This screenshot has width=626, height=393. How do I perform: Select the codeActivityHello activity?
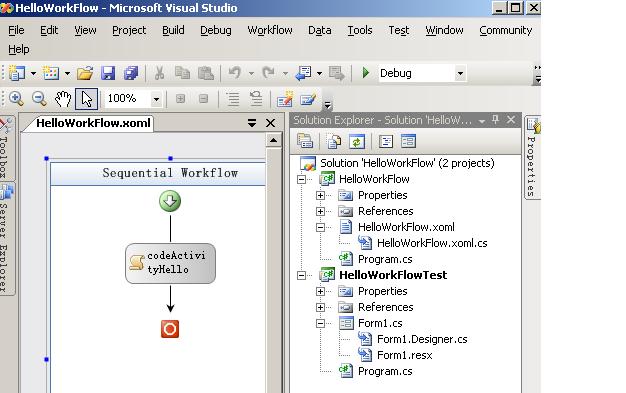(170, 264)
